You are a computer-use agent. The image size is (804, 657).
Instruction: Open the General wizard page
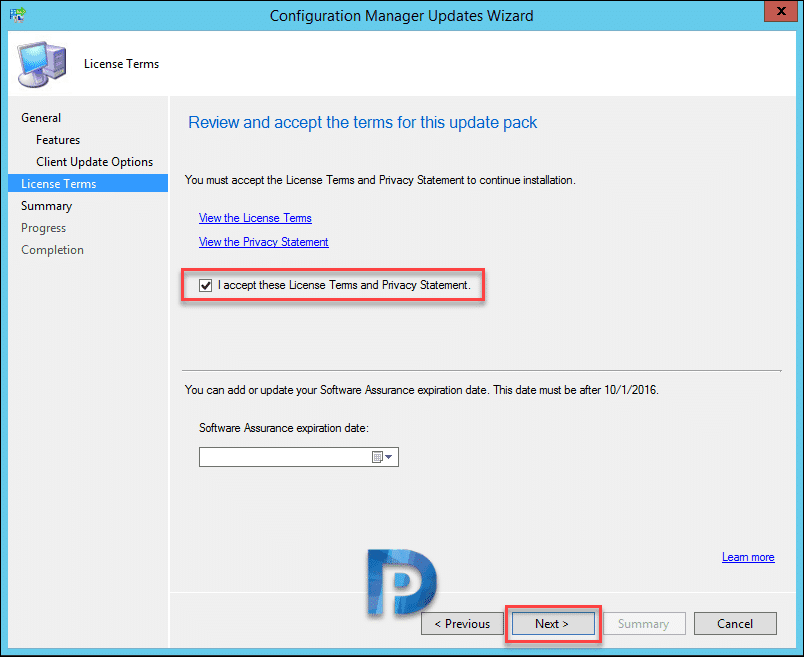point(41,118)
